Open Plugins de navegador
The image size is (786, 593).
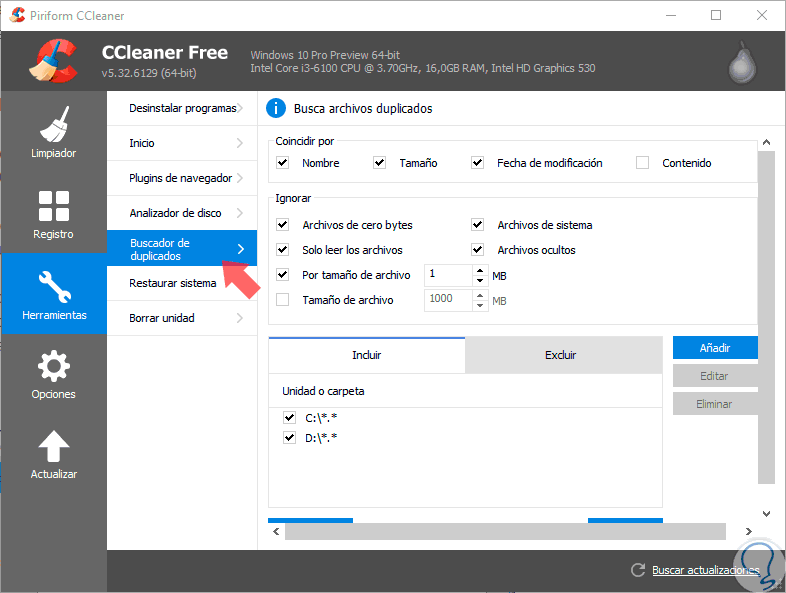182,178
